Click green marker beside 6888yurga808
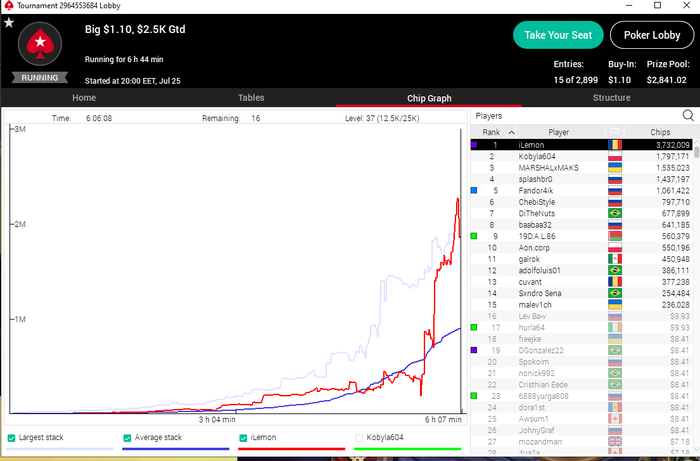The image size is (700, 461). click(x=474, y=396)
